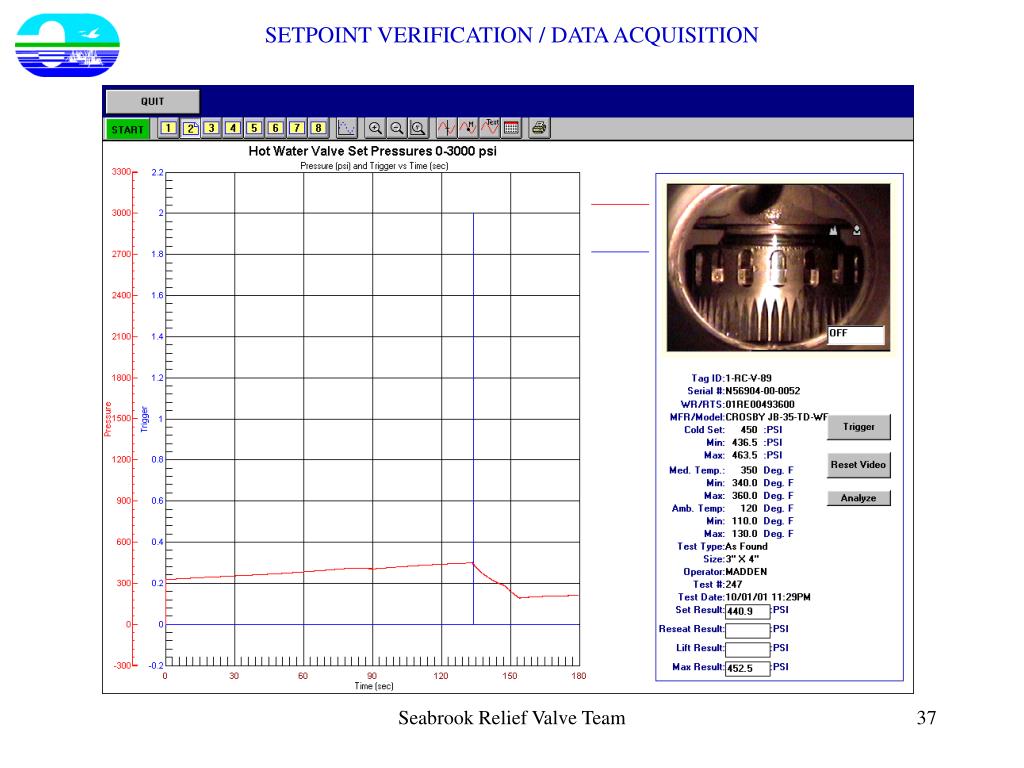Viewport: 1024px width, 768px height.
Task: Click the vertical Trigger axis label
Action: (x=144, y=419)
